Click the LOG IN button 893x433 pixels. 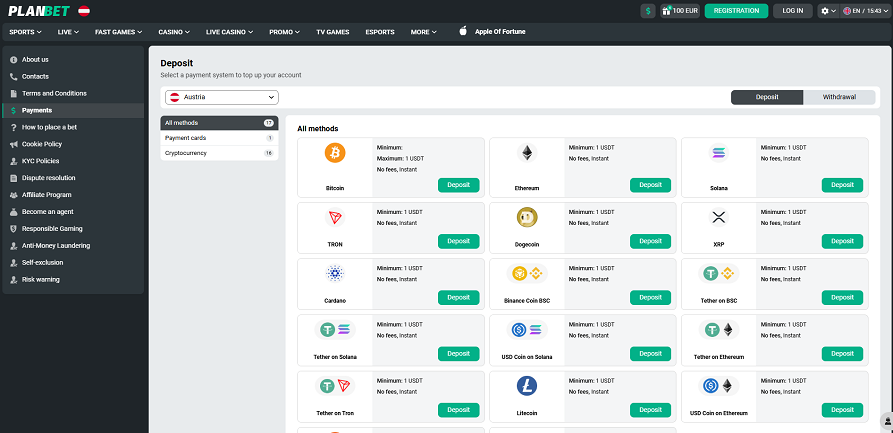pyautogui.click(x=792, y=11)
